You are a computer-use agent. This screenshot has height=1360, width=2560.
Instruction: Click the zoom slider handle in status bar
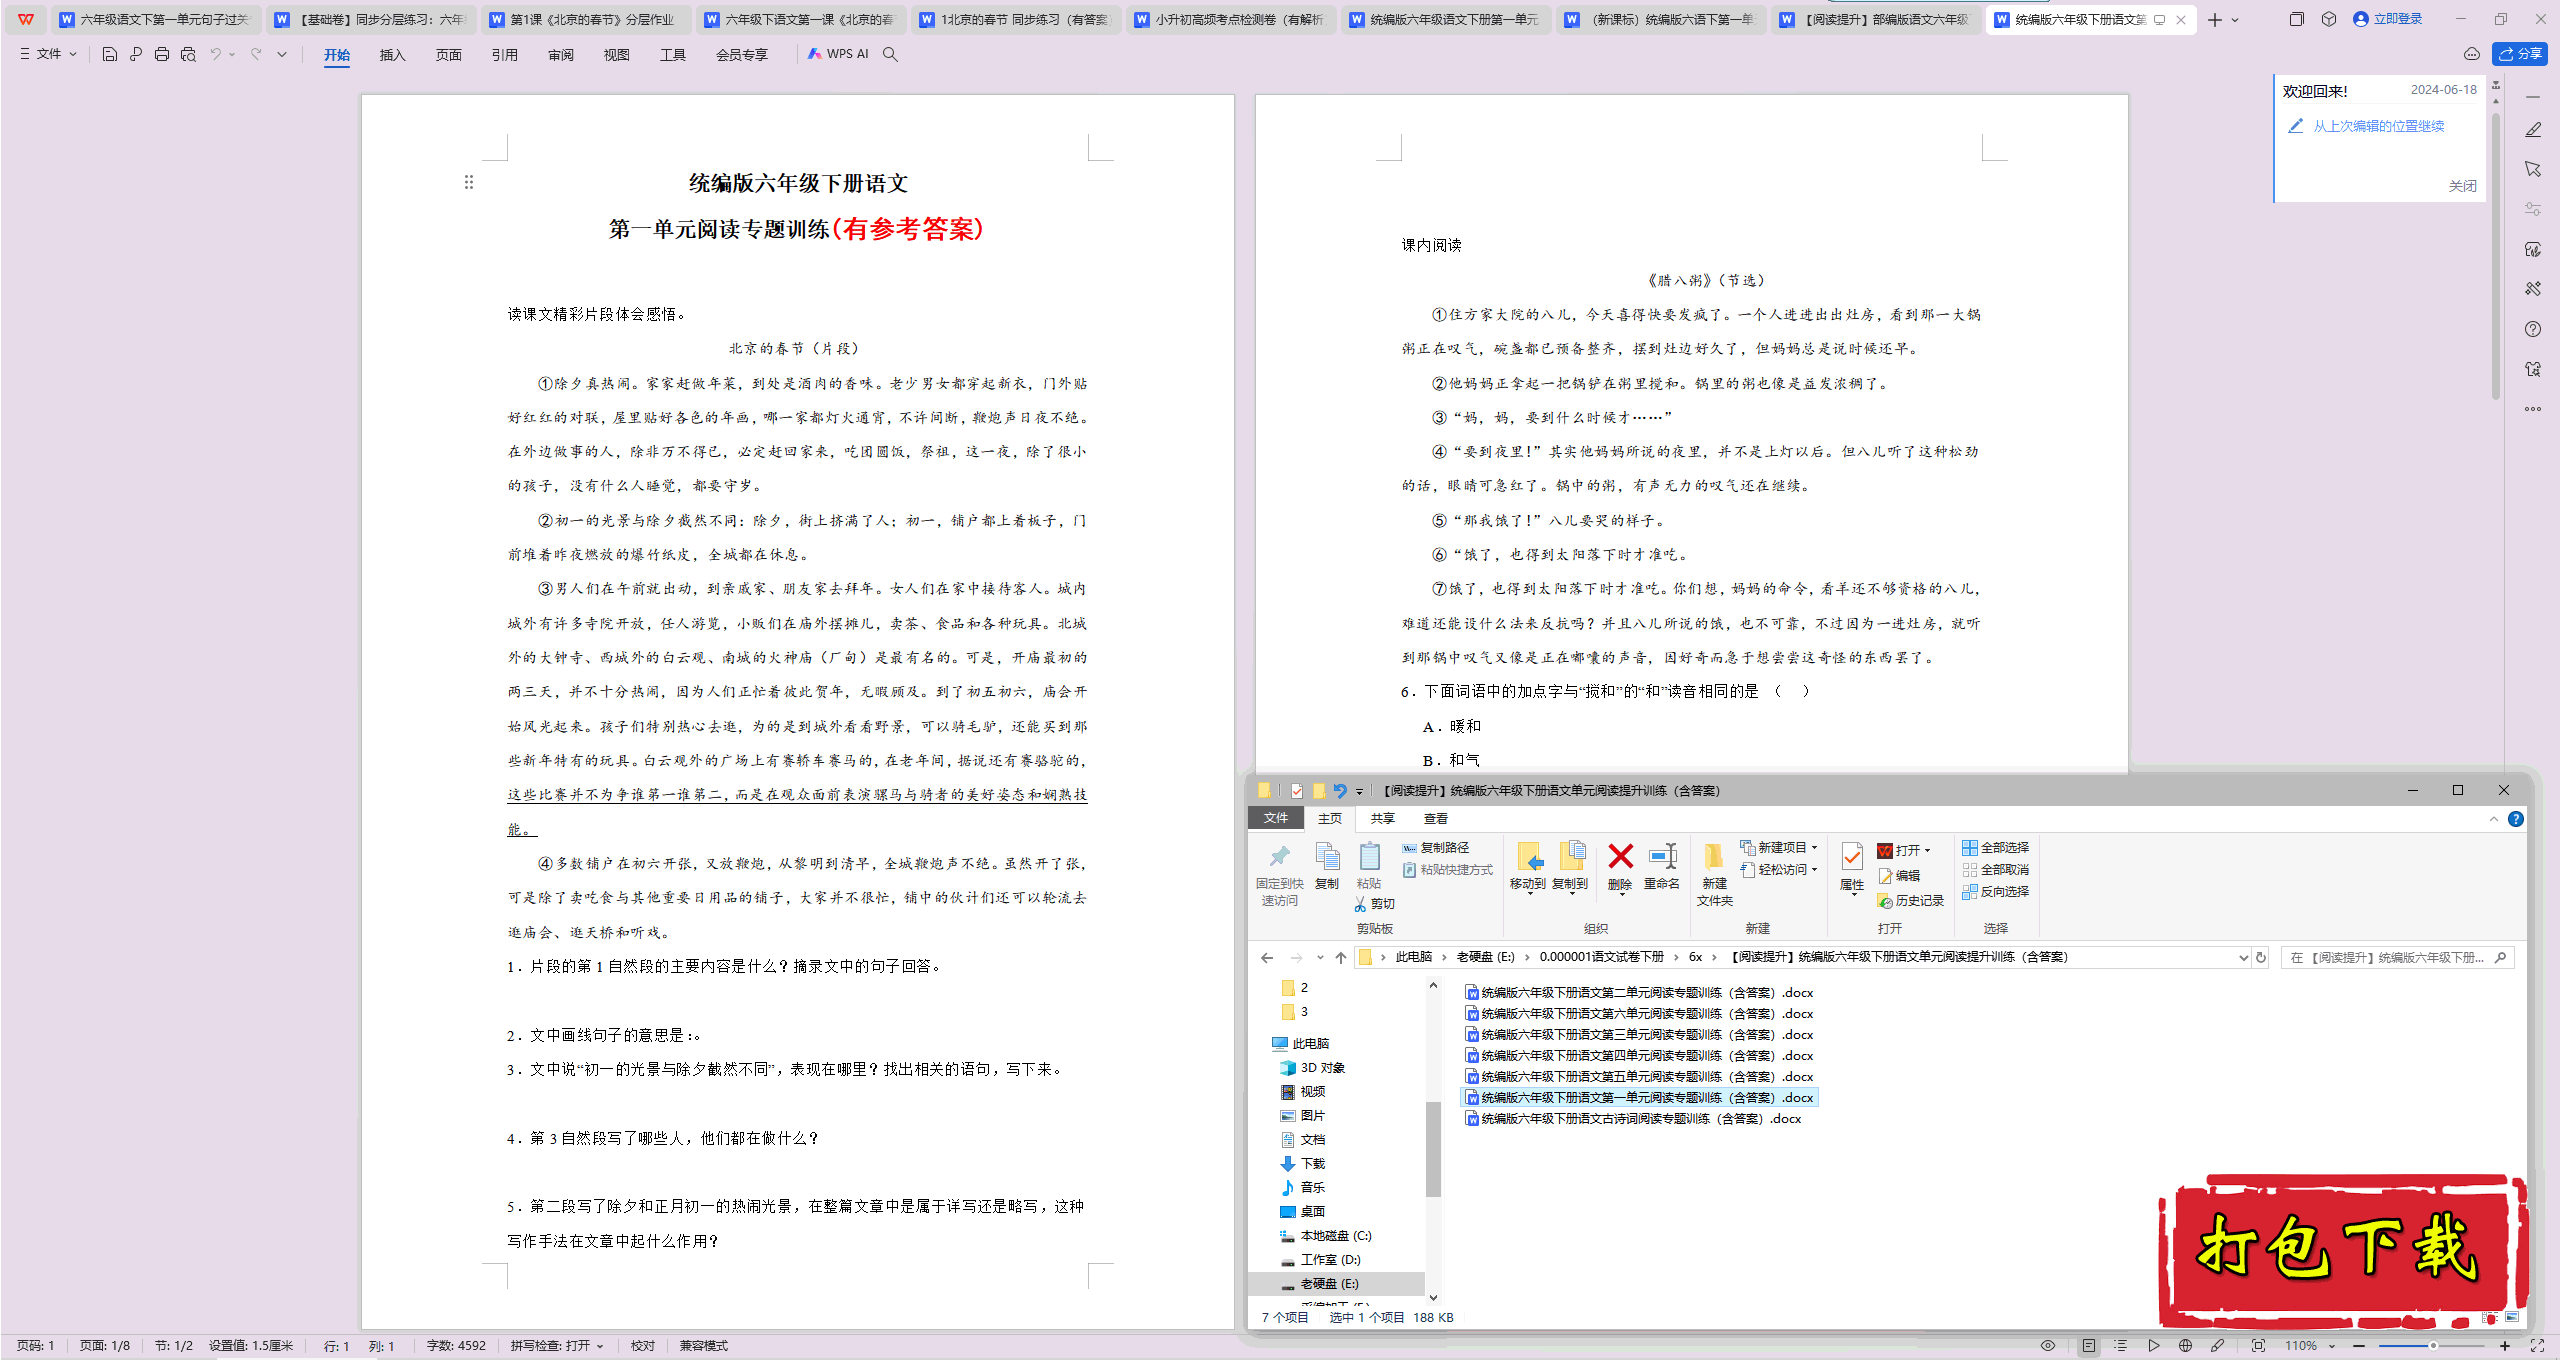[x=2433, y=1346]
